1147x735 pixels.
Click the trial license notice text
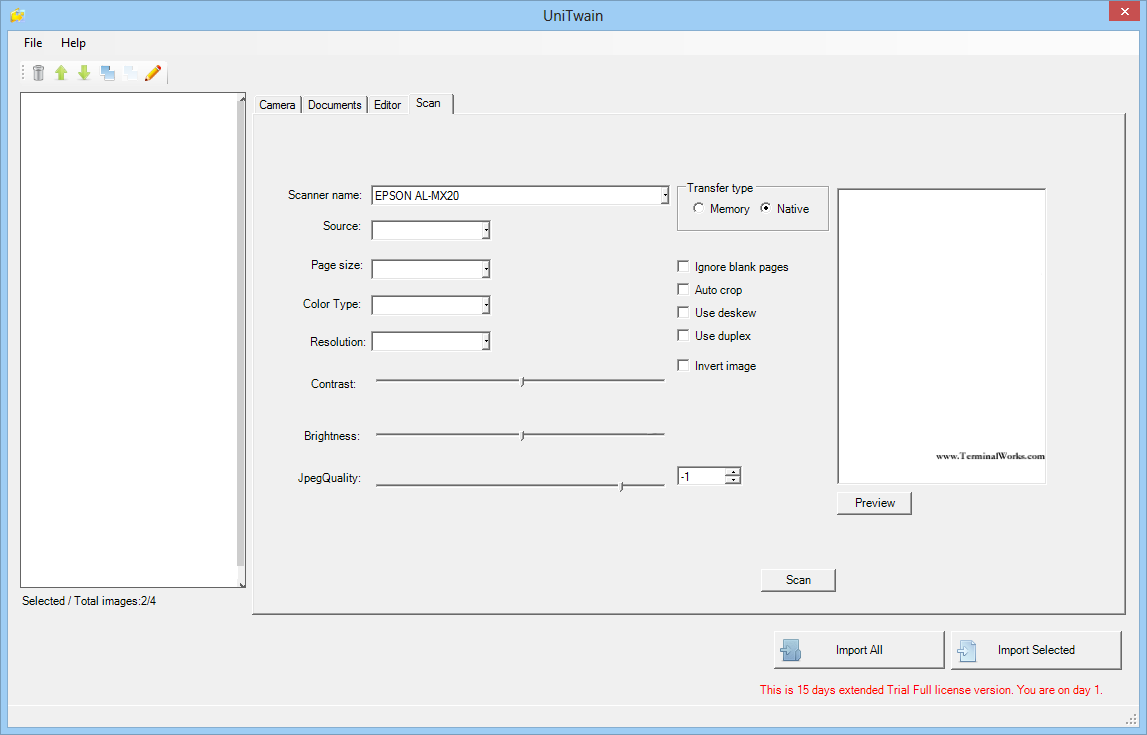pos(930,690)
